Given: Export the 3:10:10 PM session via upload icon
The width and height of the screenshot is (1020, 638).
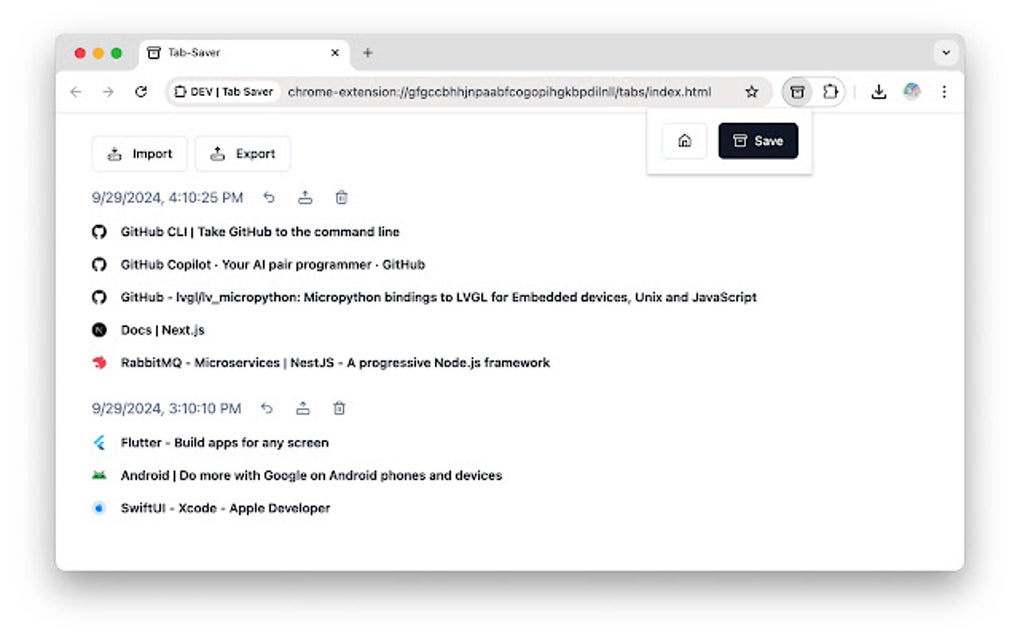Looking at the screenshot, I should (303, 408).
